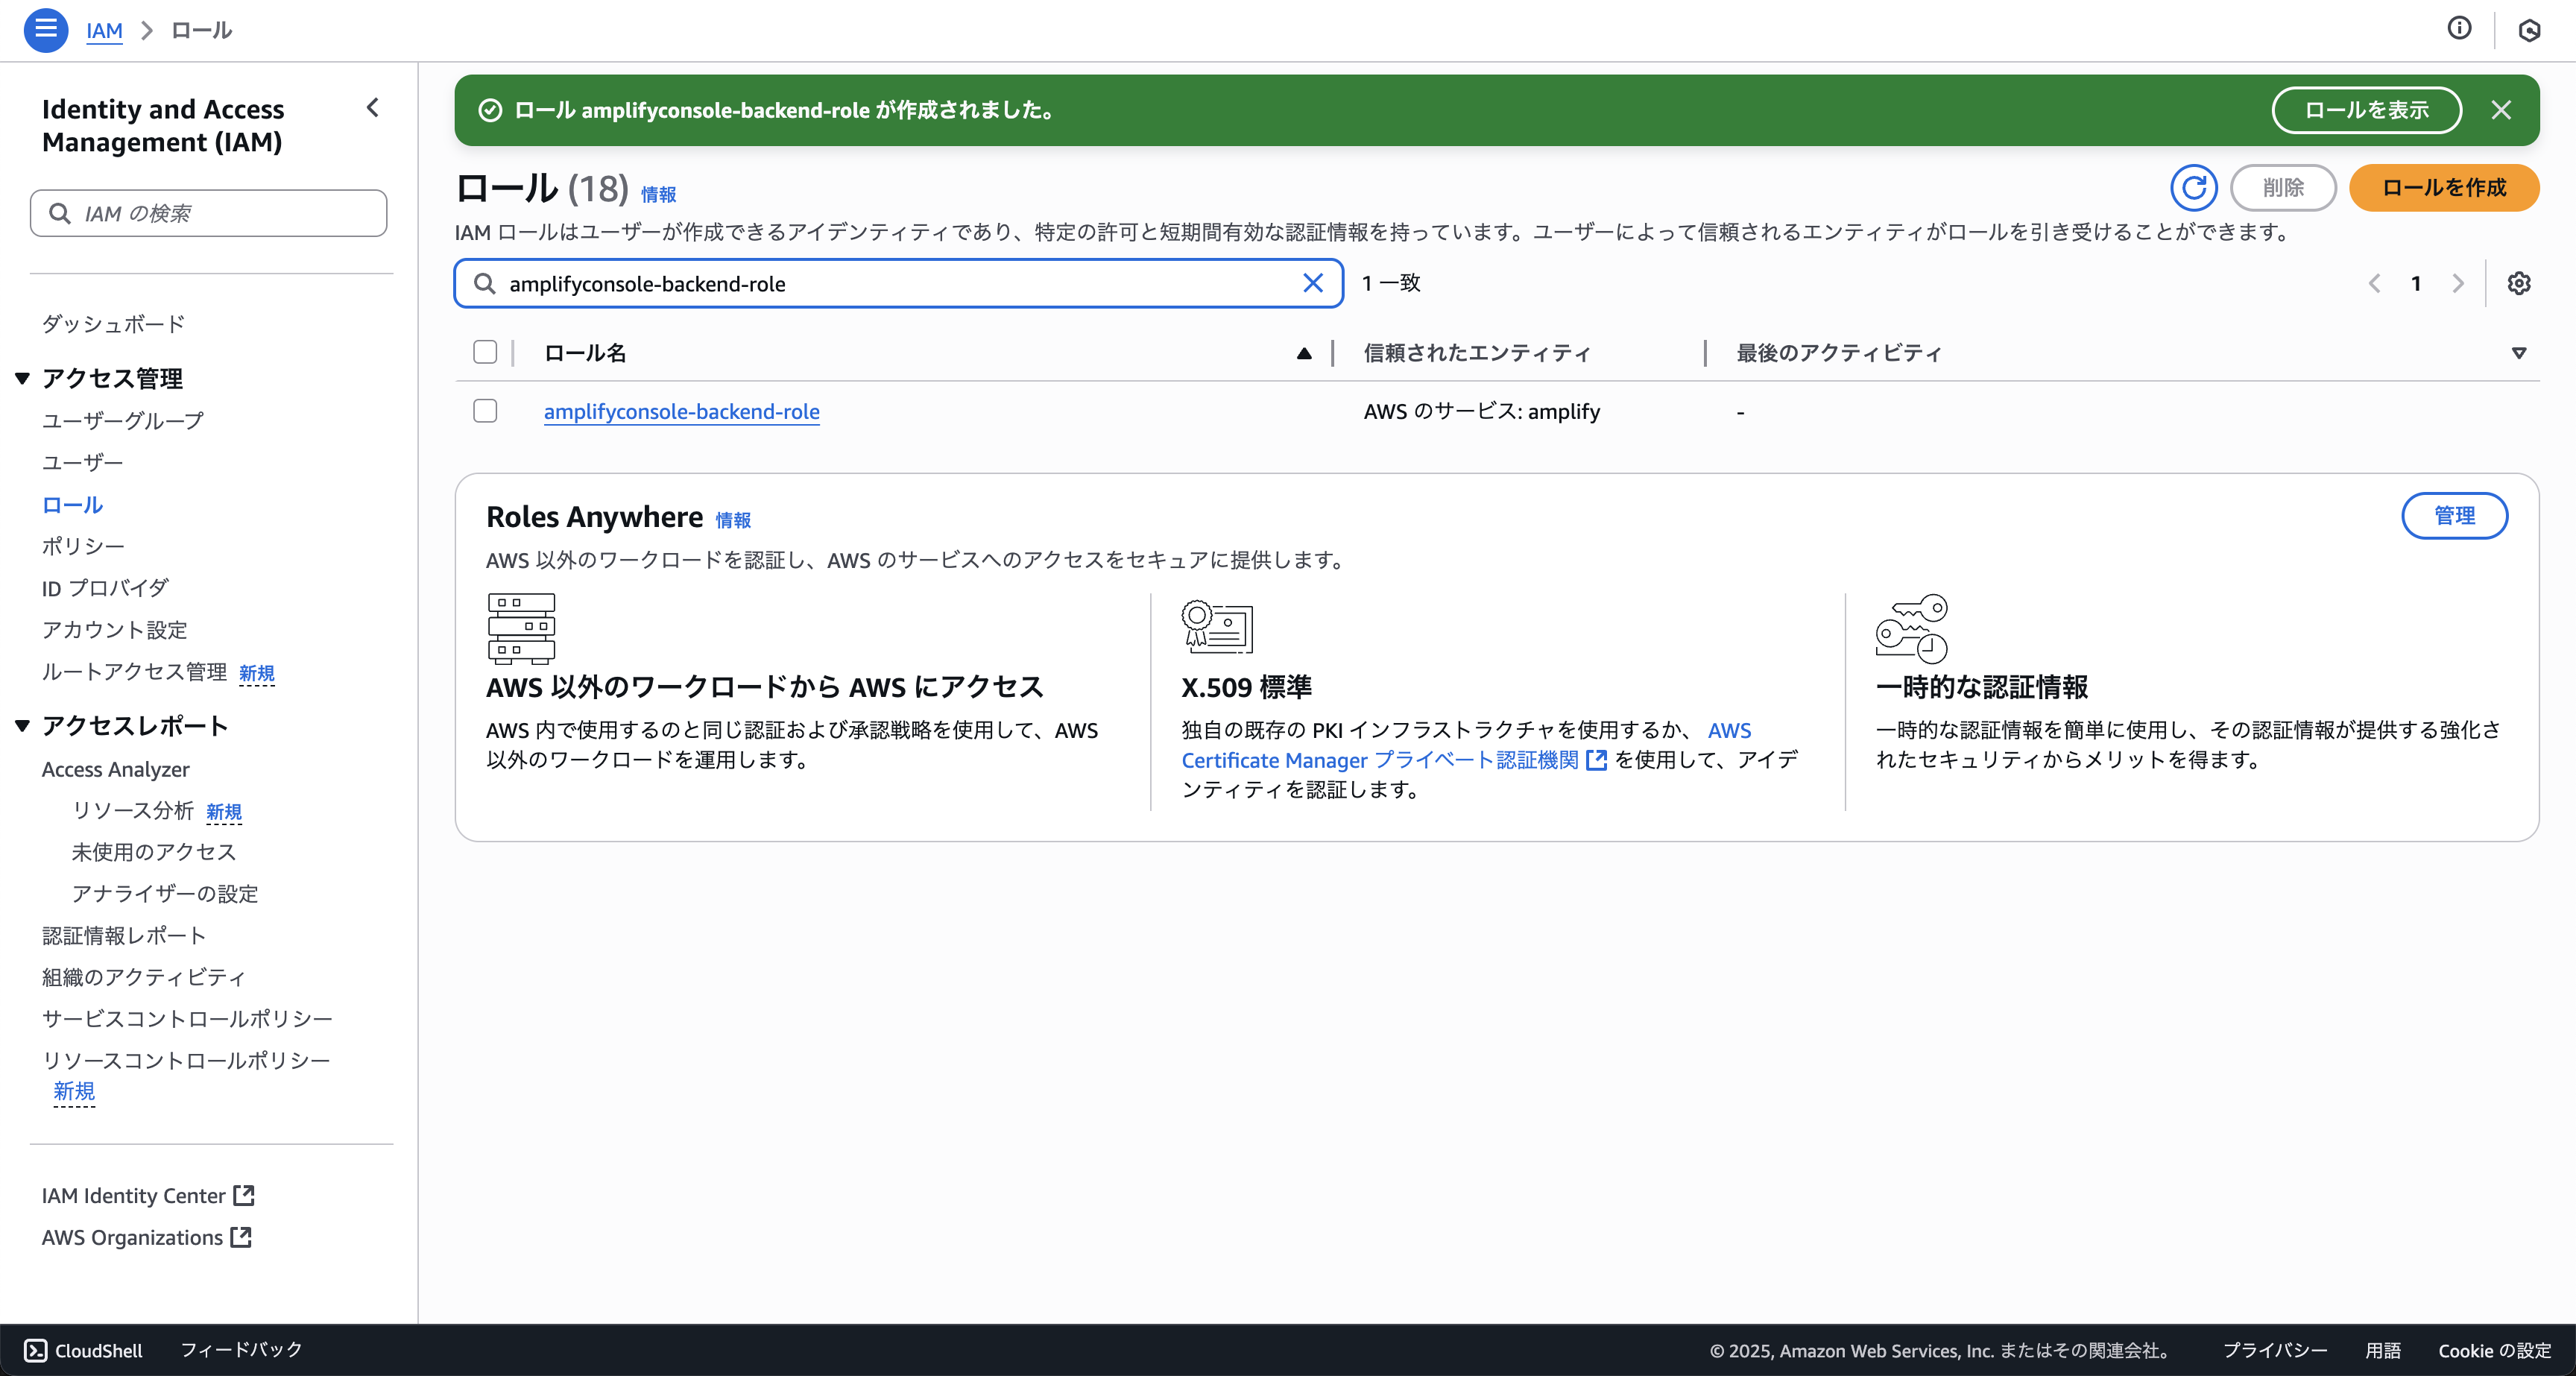The height and width of the screenshot is (1376, 2576).
Task: Click the IAM breadcrumb link
Action: click(104, 30)
